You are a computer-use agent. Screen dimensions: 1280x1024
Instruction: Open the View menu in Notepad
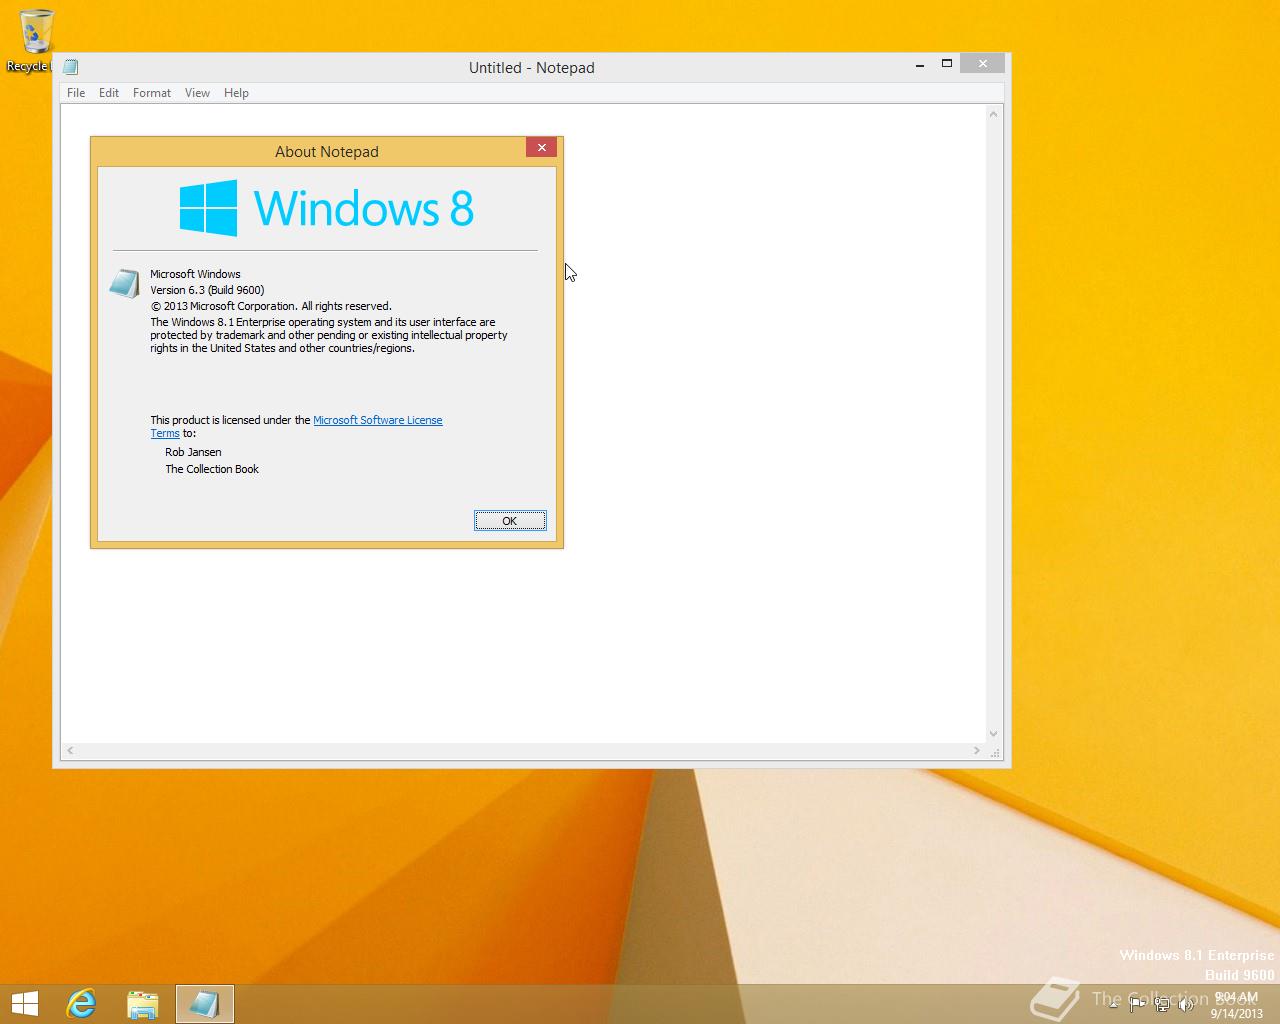(x=197, y=93)
